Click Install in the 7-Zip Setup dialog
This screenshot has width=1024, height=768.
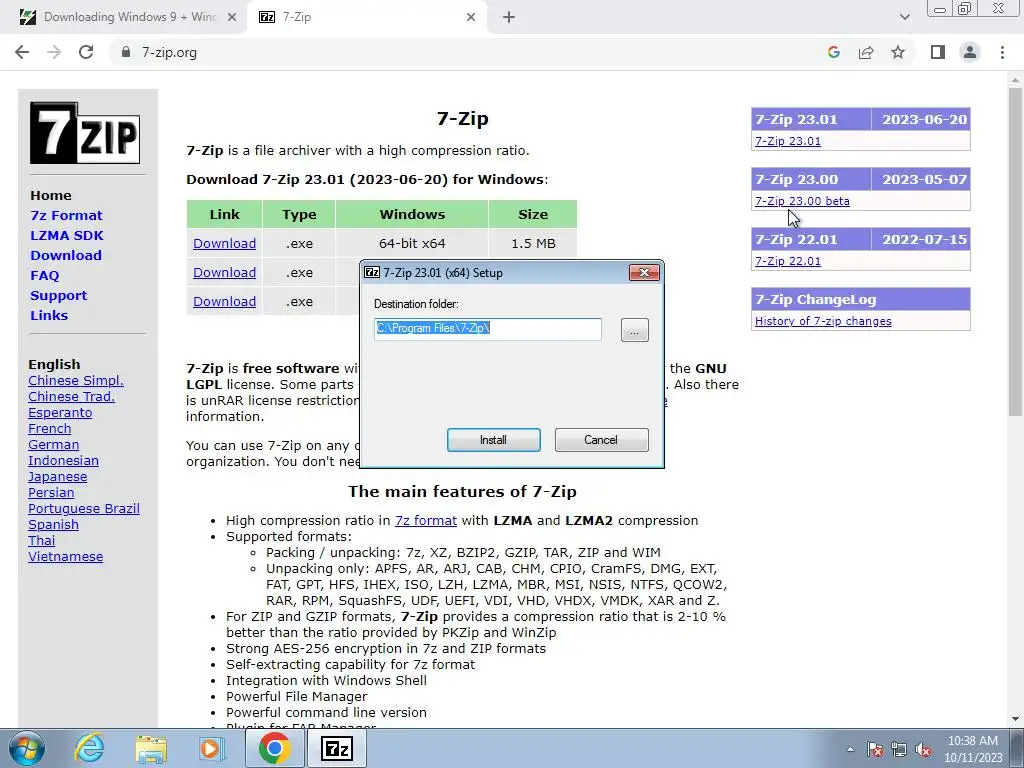[494, 440]
